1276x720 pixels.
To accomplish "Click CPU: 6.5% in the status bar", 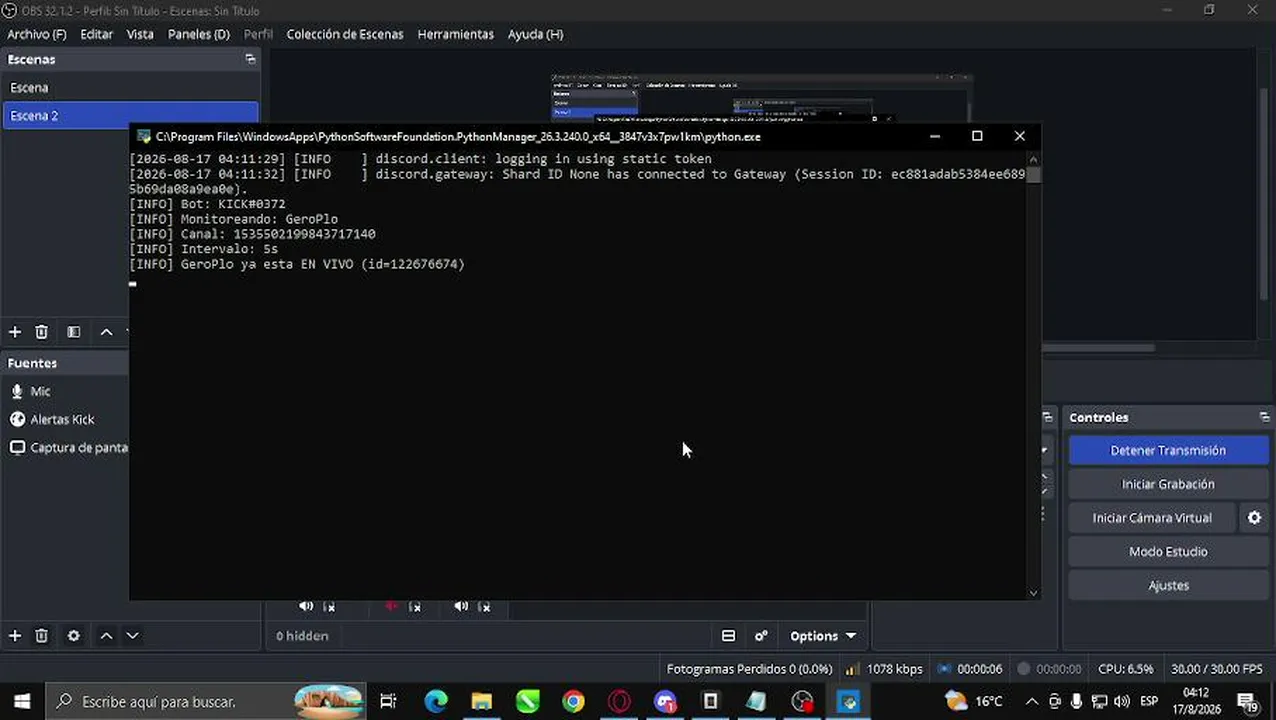I will 1125,668.
